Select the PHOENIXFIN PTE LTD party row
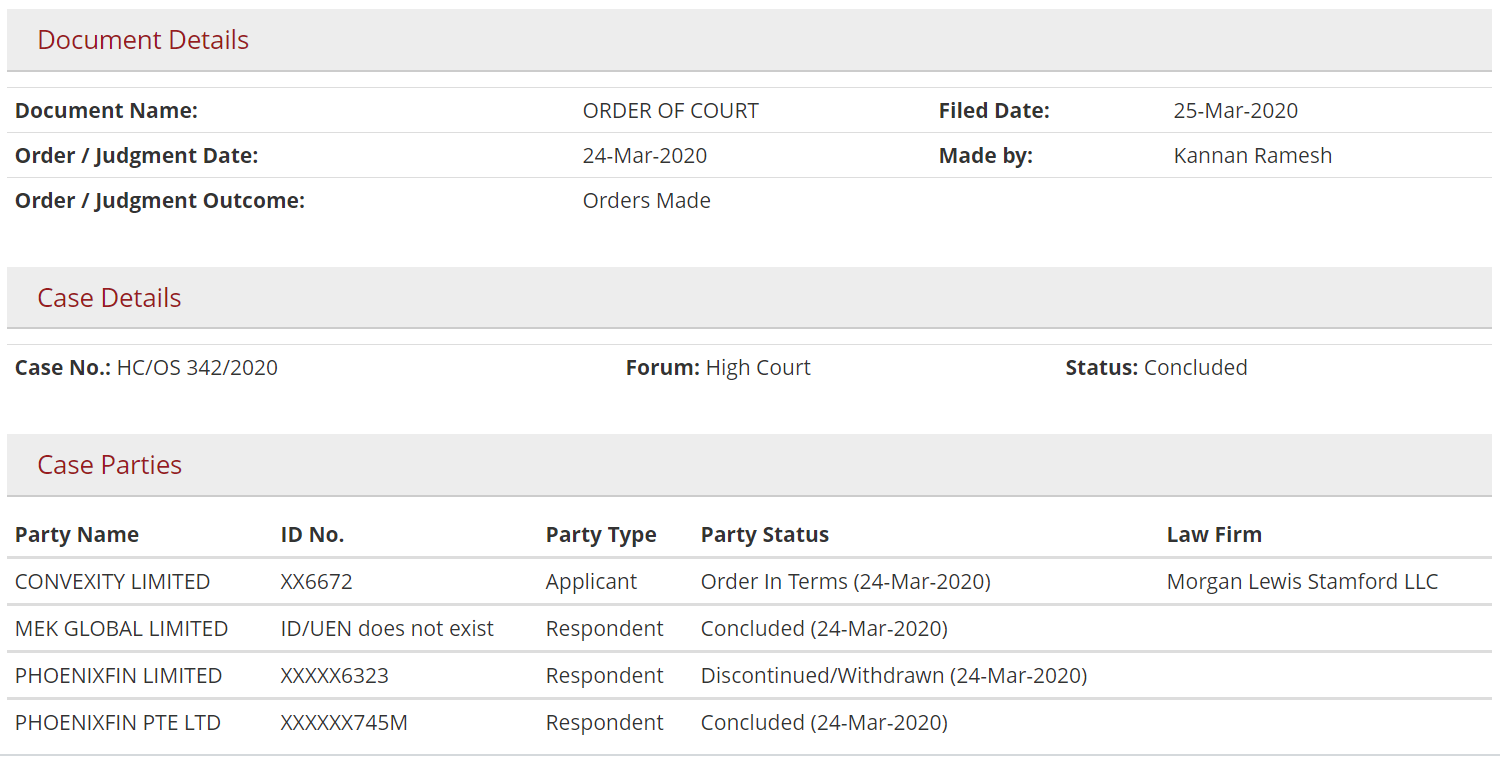 [x=749, y=723]
